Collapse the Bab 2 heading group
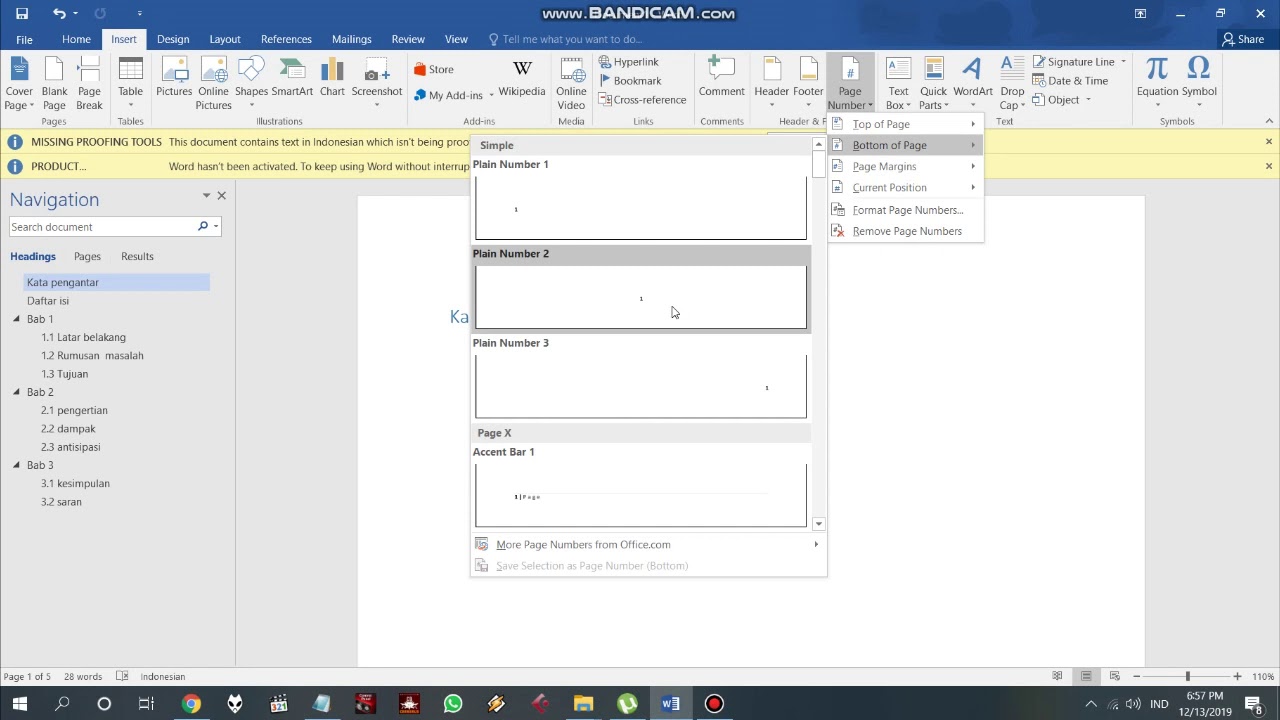 pos(16,392)
